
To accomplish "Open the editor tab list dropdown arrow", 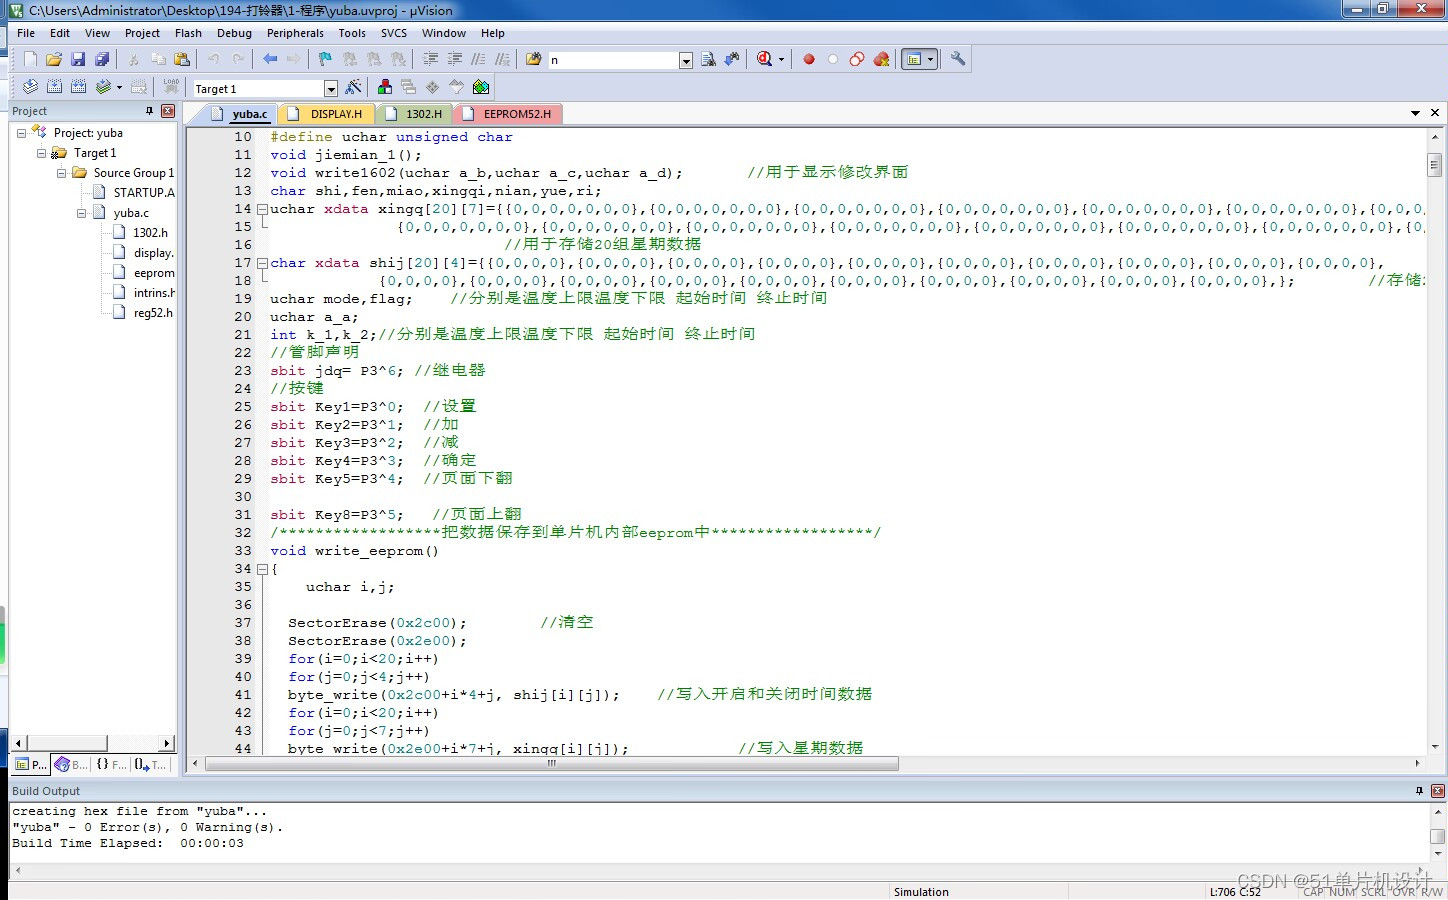I will (x=1415, y=113).
